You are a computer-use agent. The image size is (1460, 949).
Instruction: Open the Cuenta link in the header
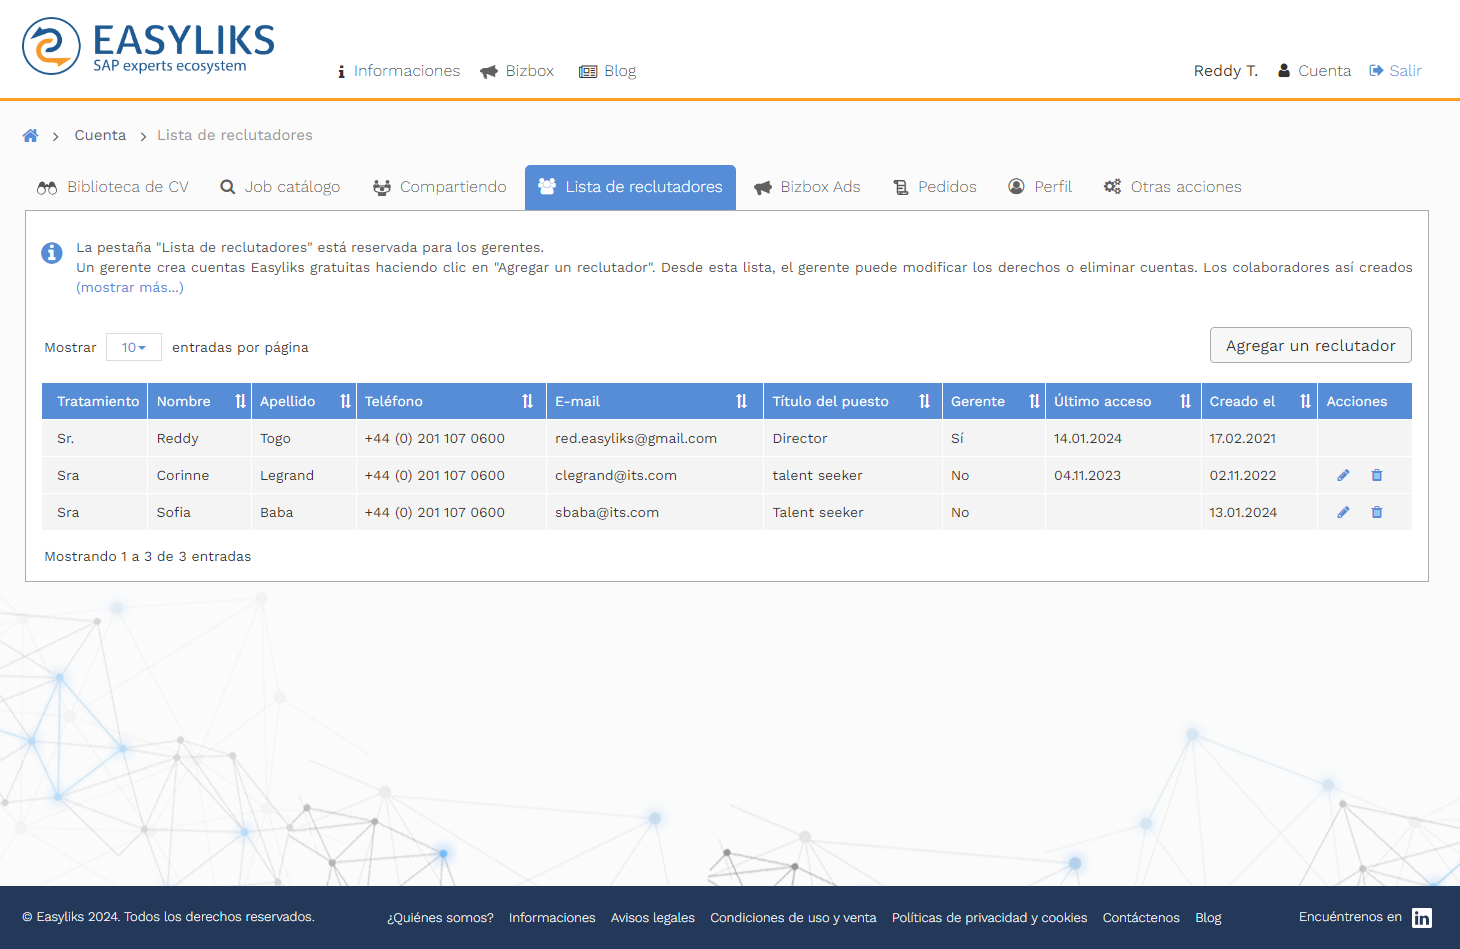click(1315, 71)
